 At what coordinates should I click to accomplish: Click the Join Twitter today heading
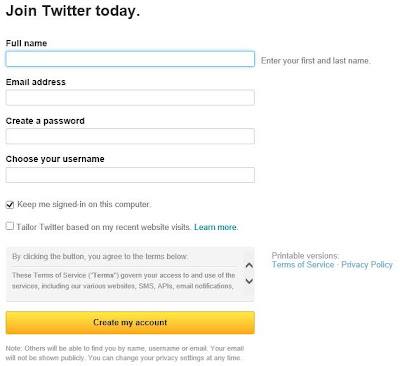click(x=73, y=11)
